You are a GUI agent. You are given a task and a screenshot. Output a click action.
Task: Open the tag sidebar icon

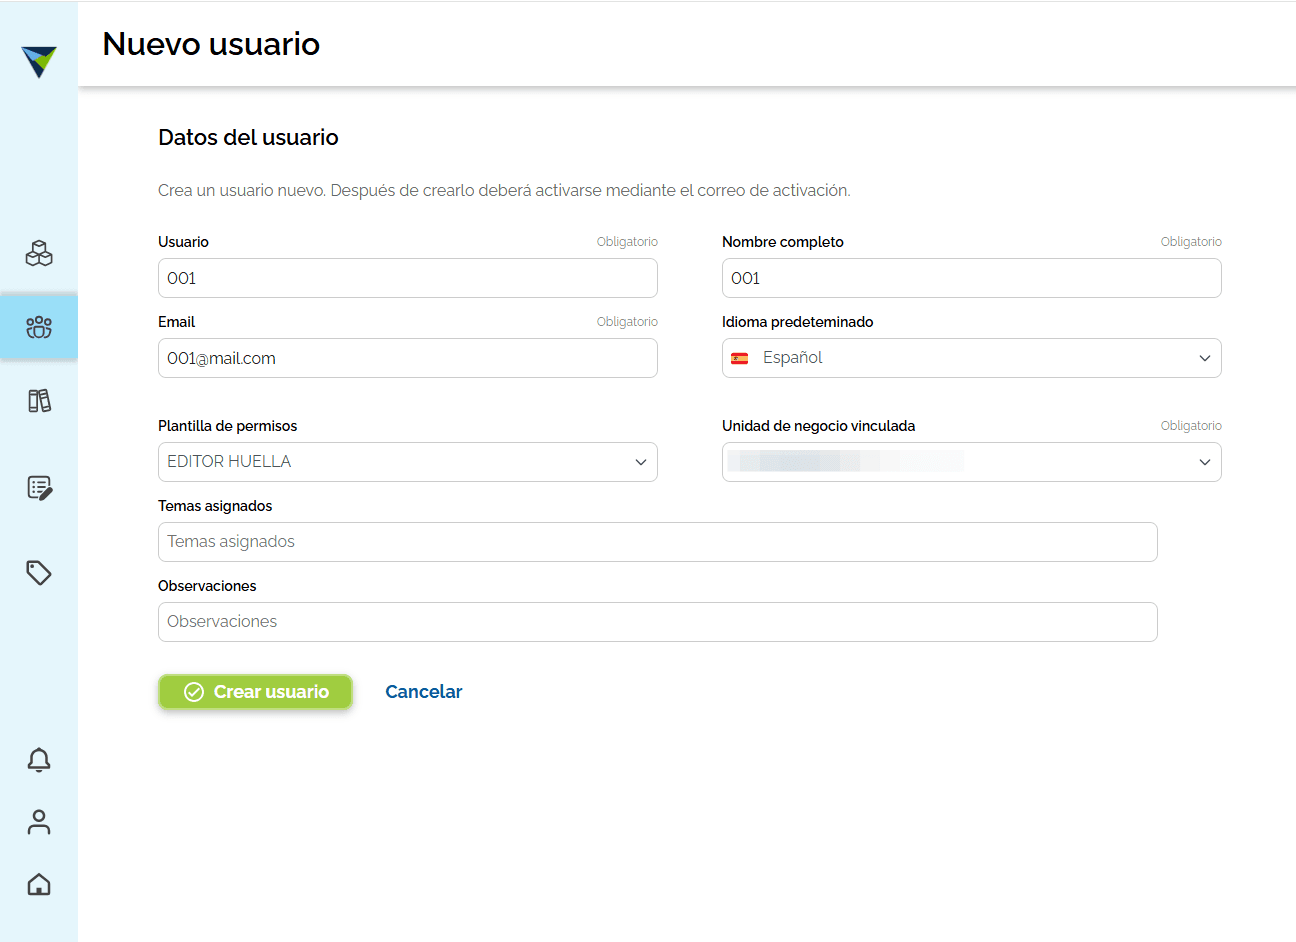(x=39, y=573)
